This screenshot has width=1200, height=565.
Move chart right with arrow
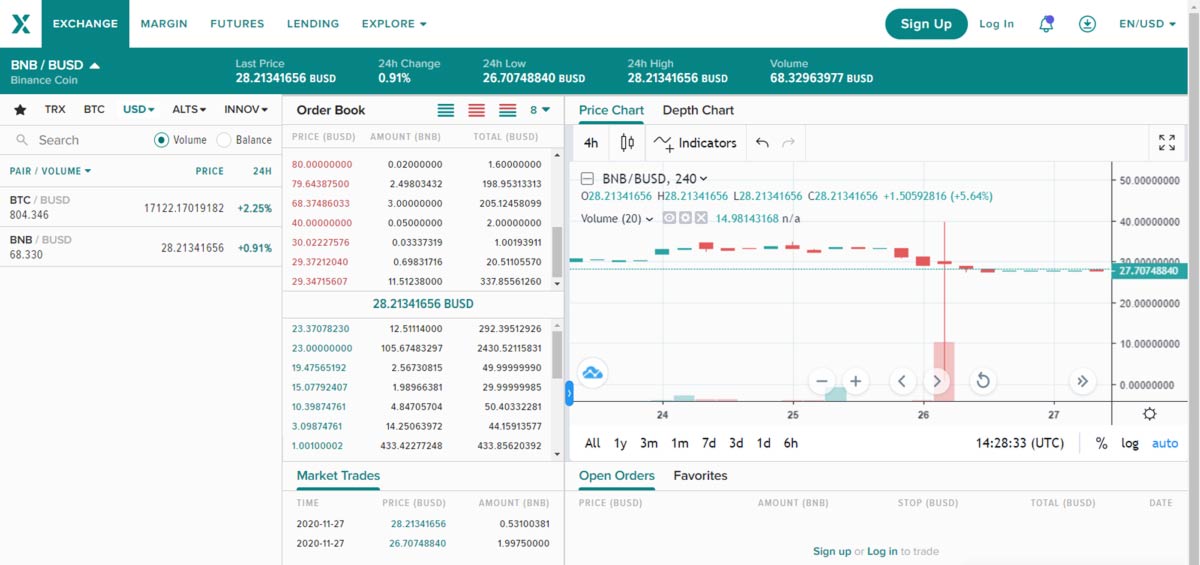pos(937,381)
